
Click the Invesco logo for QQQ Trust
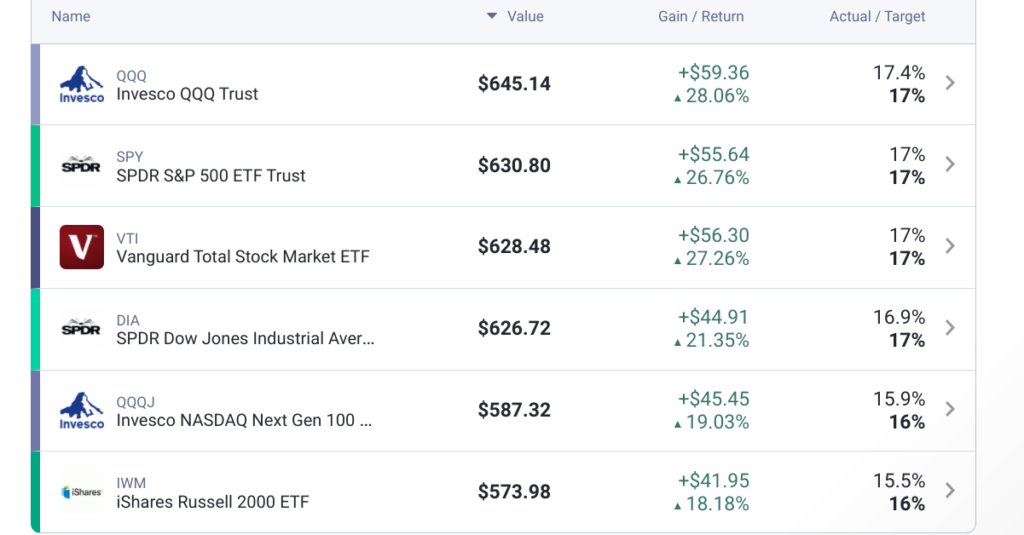(82, 84)
